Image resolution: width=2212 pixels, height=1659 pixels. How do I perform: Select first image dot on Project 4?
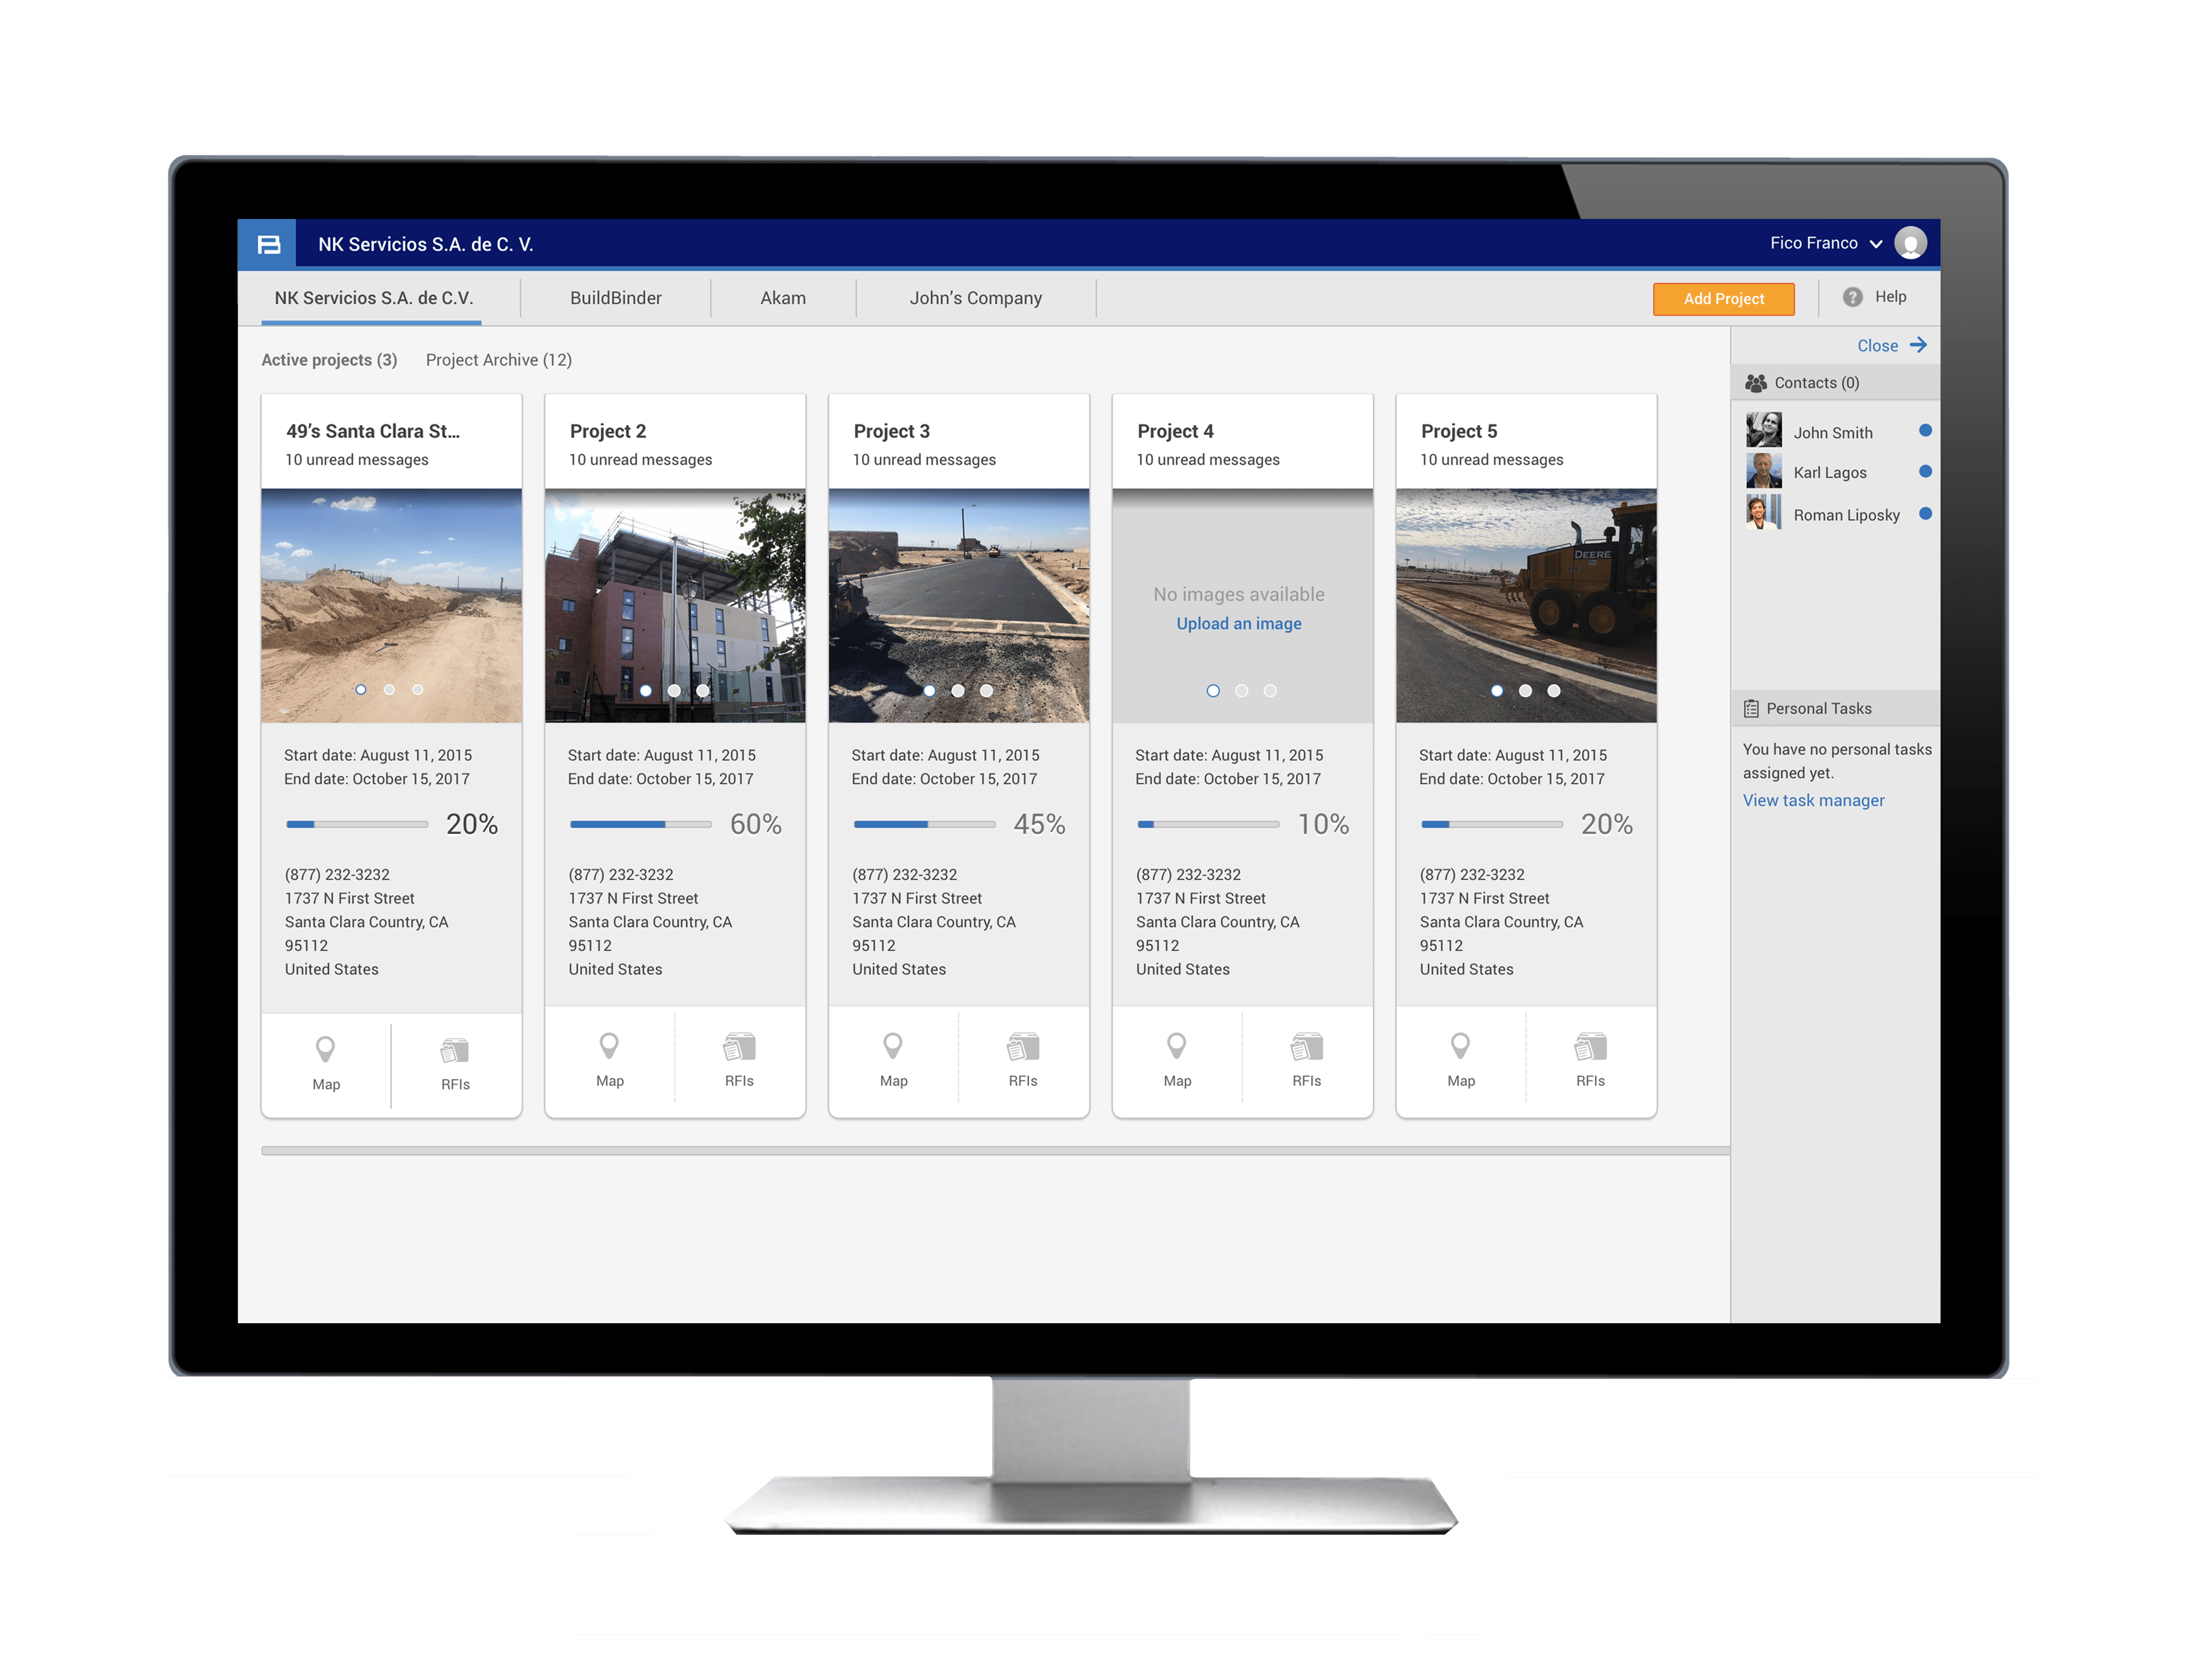[1213, 691]
